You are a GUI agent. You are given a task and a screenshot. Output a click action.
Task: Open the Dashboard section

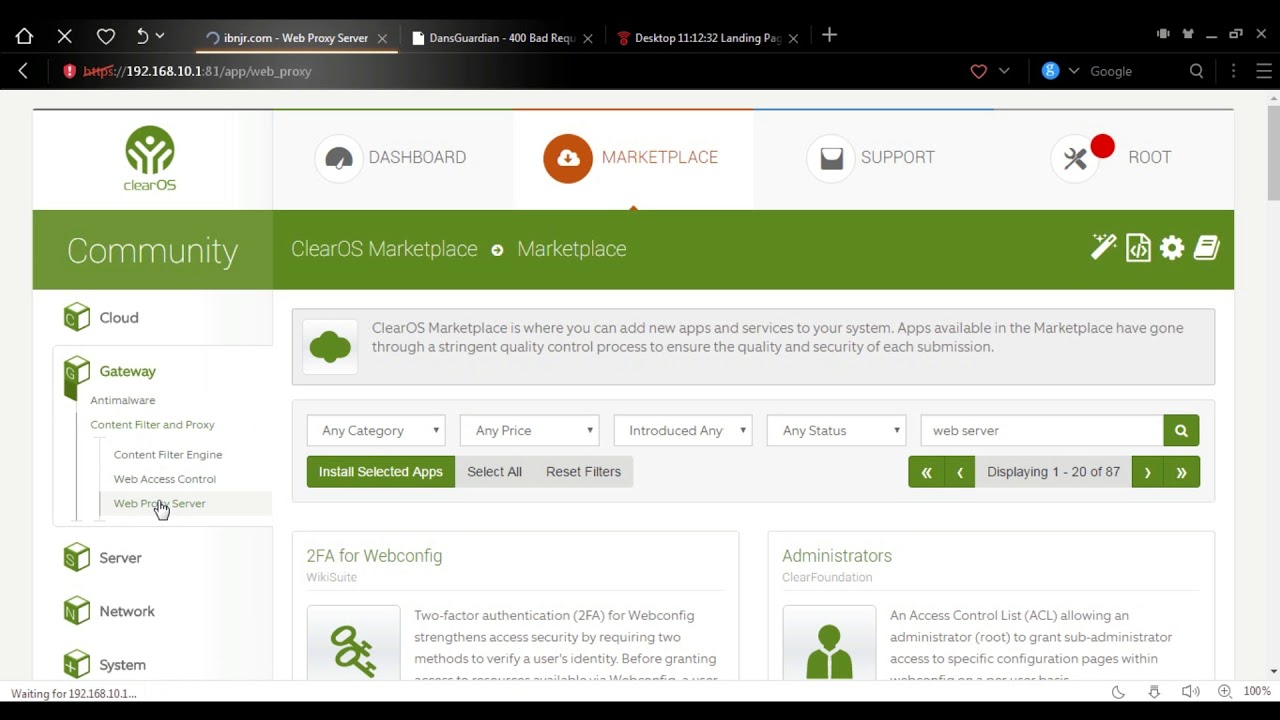pos(392,158)
